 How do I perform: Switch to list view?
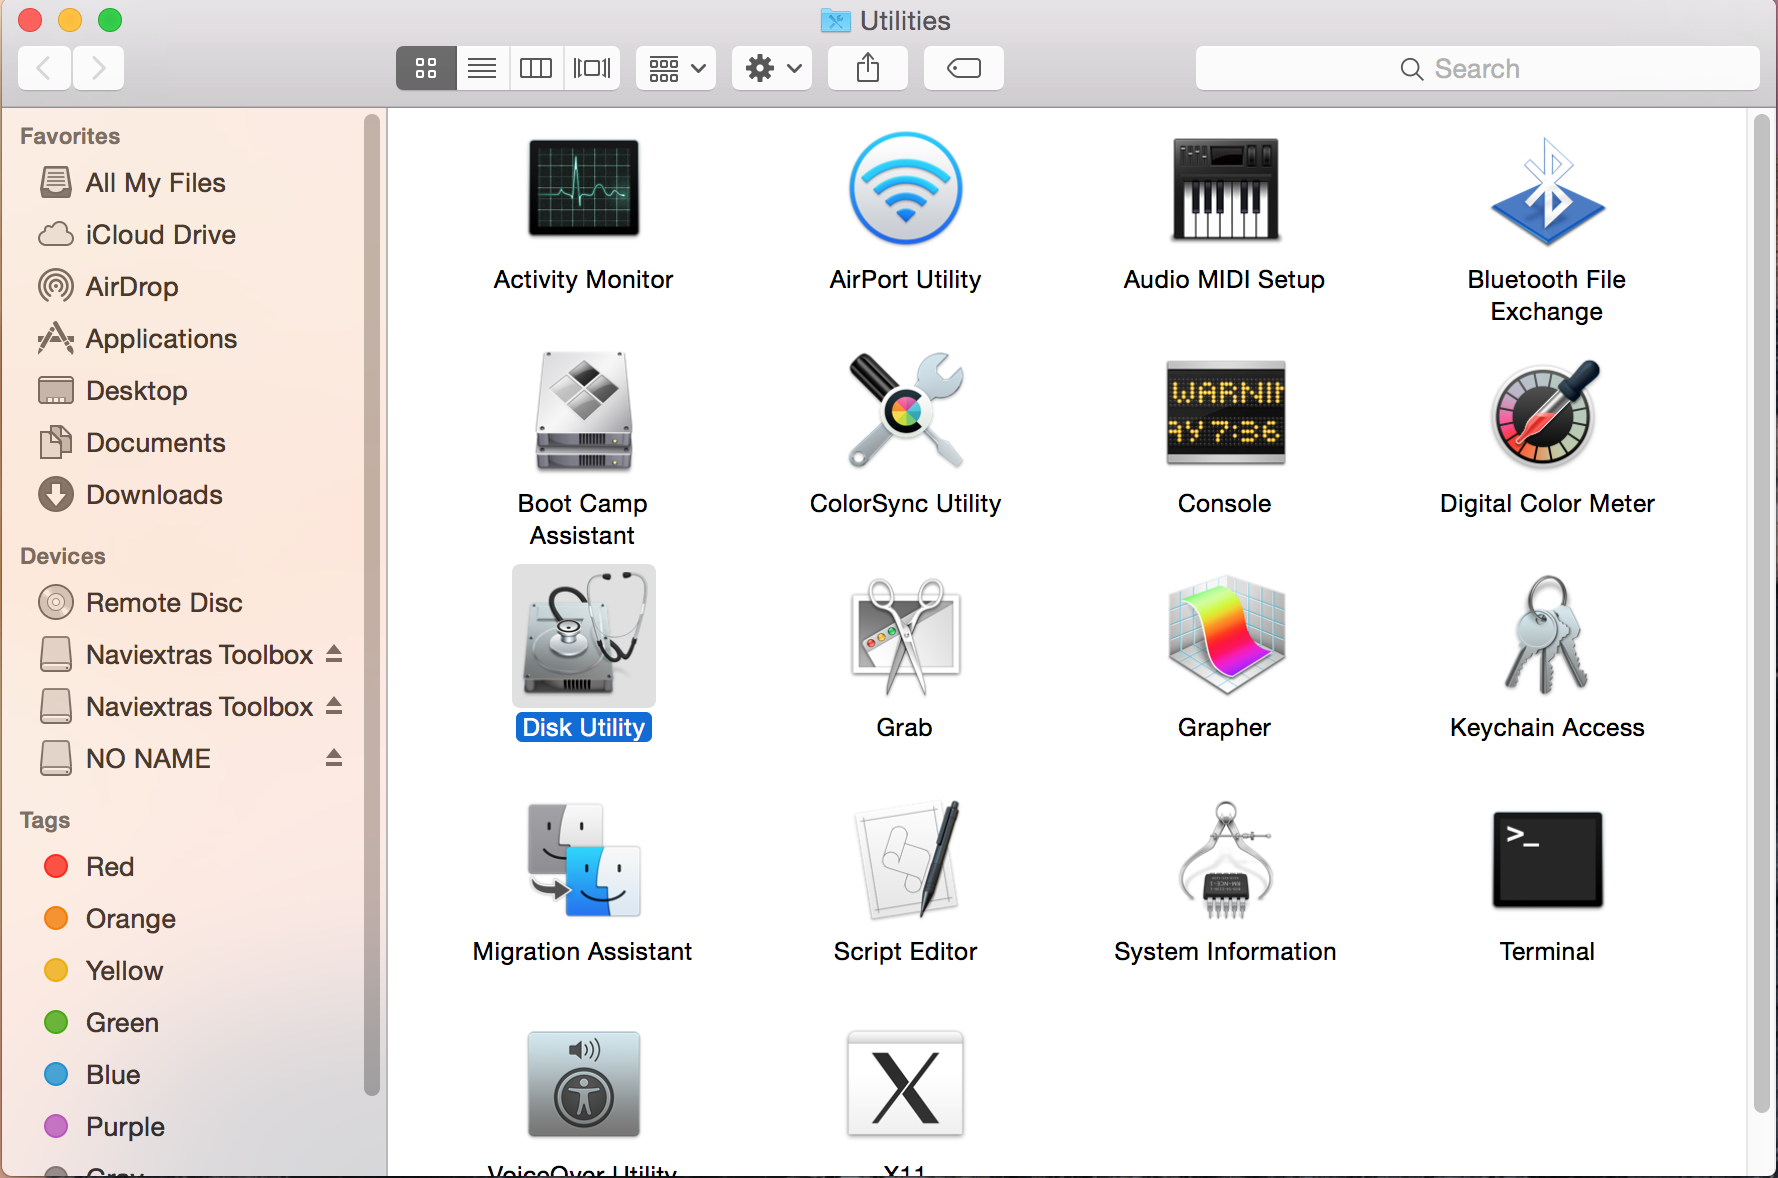pyautogui.click(x=482, y=68)
